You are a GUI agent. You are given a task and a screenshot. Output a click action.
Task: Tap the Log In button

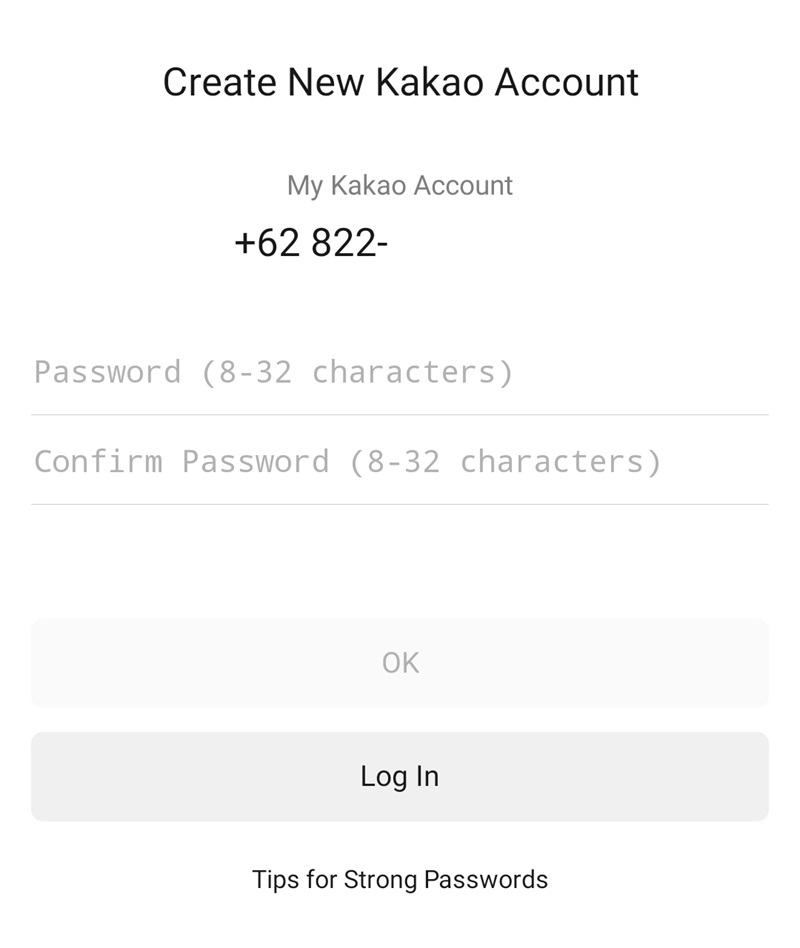coord(400,776)
